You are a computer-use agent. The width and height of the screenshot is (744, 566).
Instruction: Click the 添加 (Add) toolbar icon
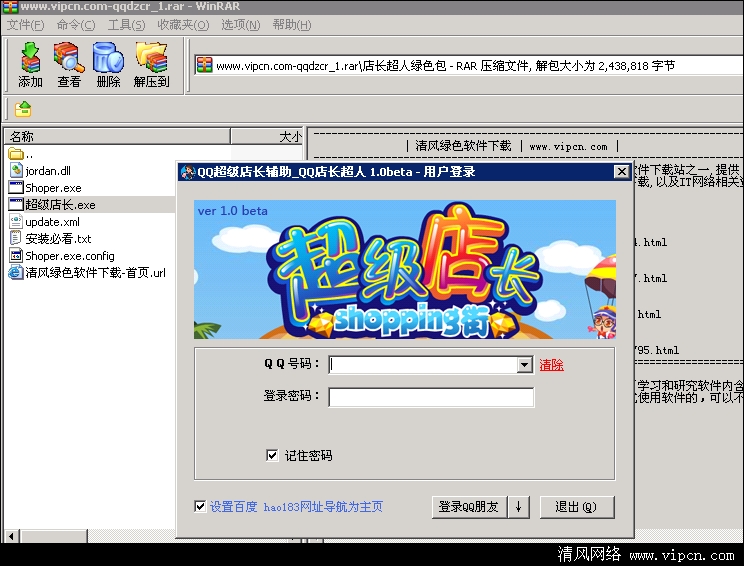coord(30,65)
